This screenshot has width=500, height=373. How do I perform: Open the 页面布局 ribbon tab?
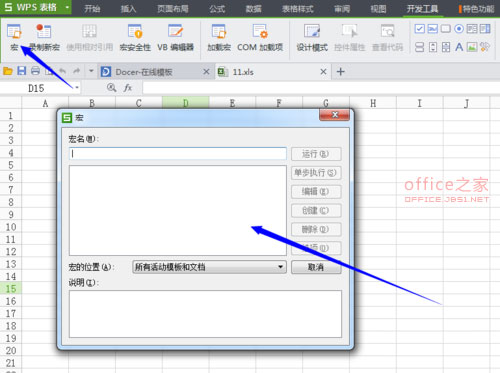click(173, 9)
